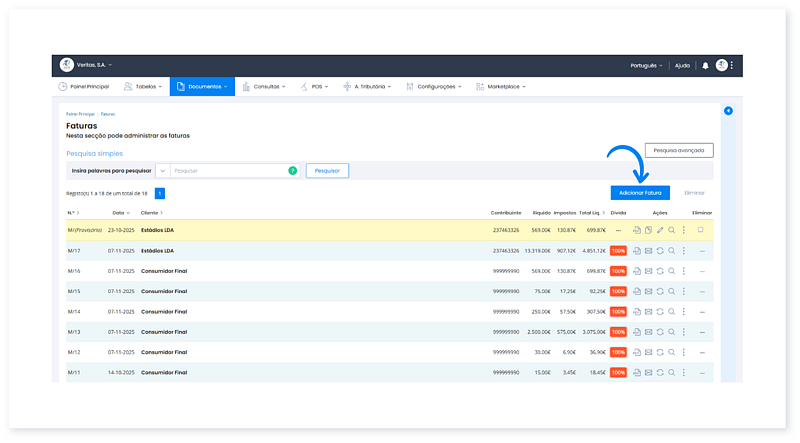Screen dimensions: 800x443
Task: Click PDF icon for invoice M/17
Action: tap(637, 250)
